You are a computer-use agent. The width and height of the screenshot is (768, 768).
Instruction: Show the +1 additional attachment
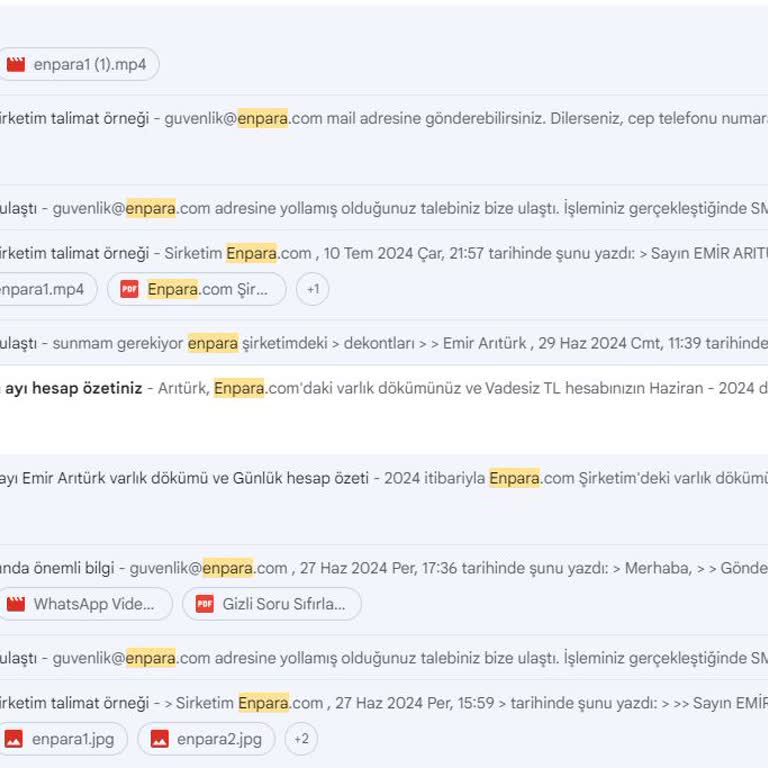tap(312, 289)
